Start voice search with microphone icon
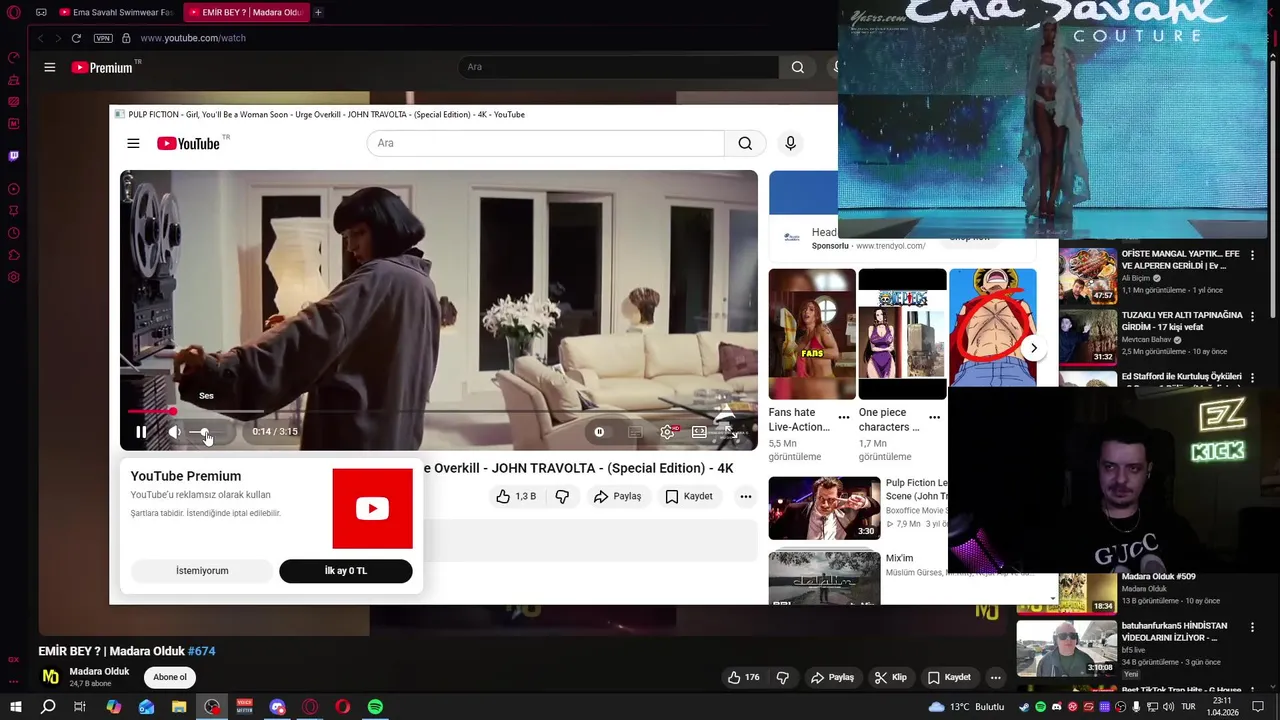Viewport: 1280px width, 720px height. pos(790,143)
